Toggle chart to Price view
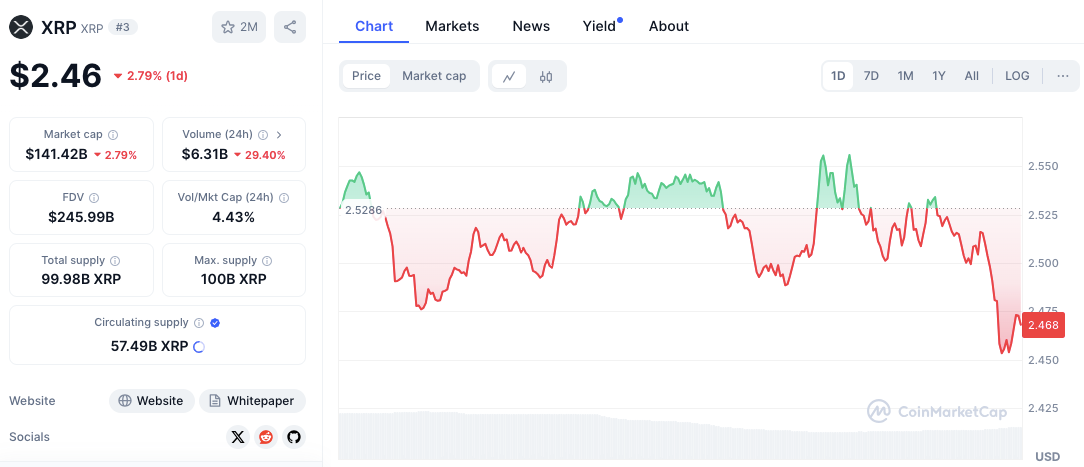The image size is (1084, 467). [366, 76]
